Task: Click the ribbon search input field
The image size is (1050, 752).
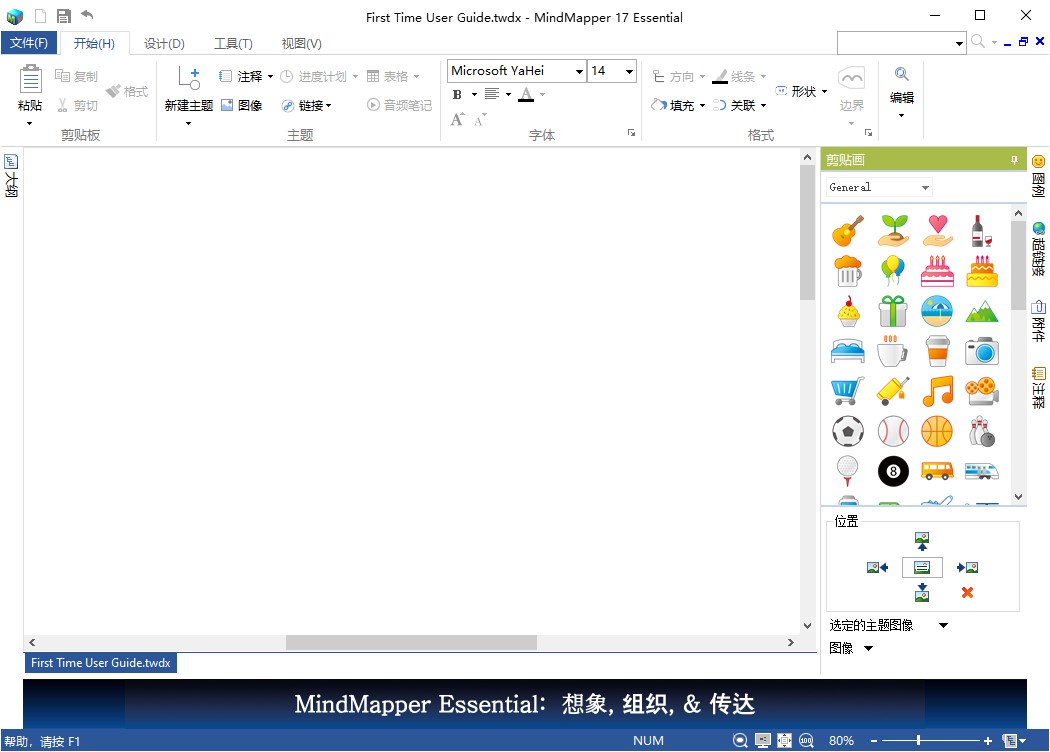Action: tap(895, 43)
